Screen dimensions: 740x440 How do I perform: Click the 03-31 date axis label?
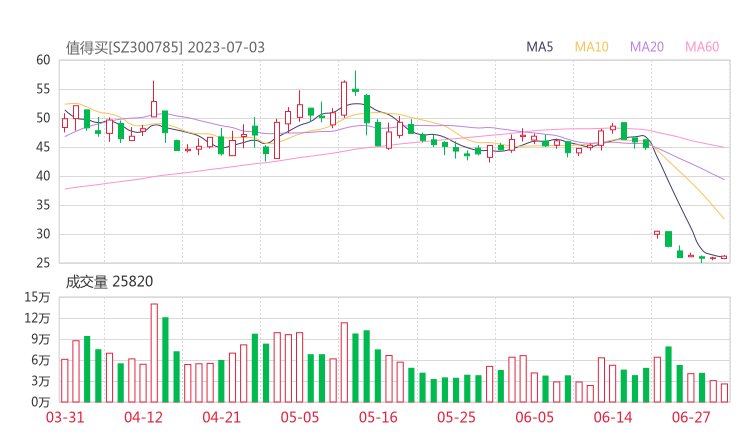coord(65,417)
